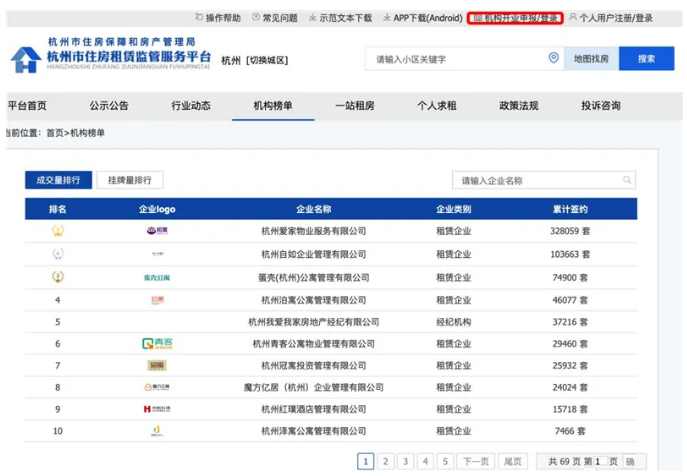Select the 成交量排行 ranking tab
687x476 pixels.
click(x=59, y=180)
